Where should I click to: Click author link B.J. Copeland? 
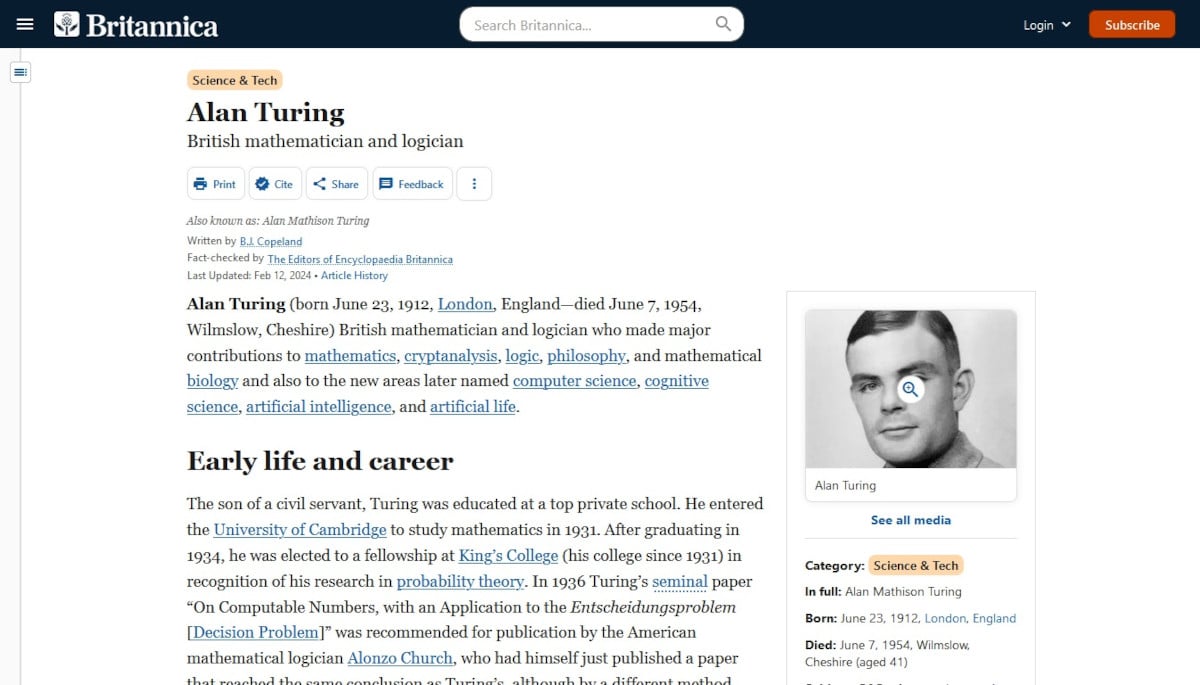pyautogui.click(x=270, y=241)
